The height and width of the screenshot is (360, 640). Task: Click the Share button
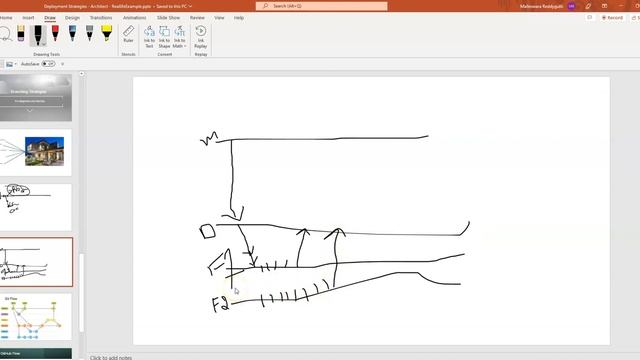(x=635, y=18)
